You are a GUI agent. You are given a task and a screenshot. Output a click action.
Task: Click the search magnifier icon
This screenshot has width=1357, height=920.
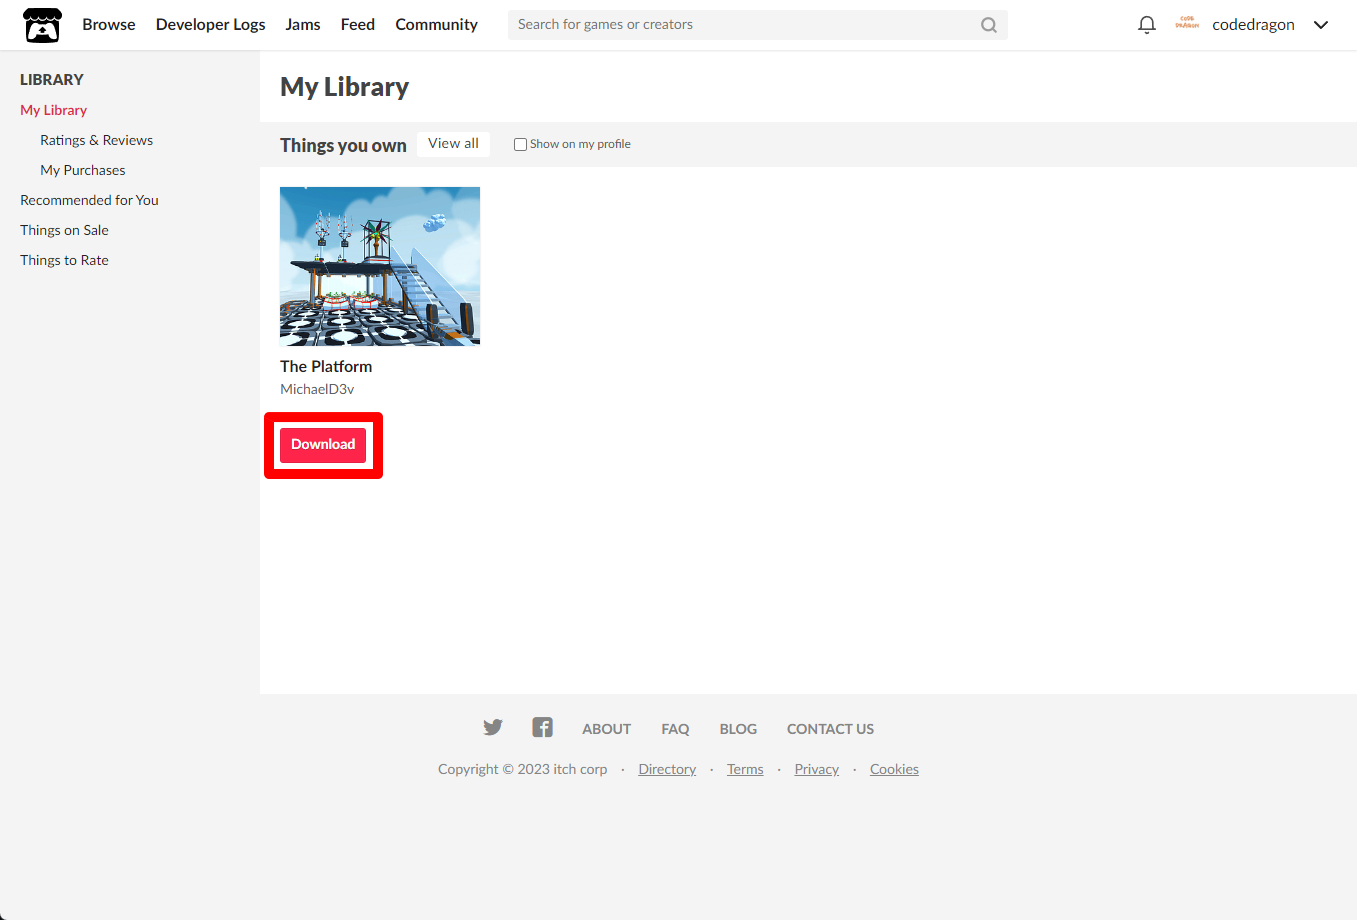[x=989, y=25]
